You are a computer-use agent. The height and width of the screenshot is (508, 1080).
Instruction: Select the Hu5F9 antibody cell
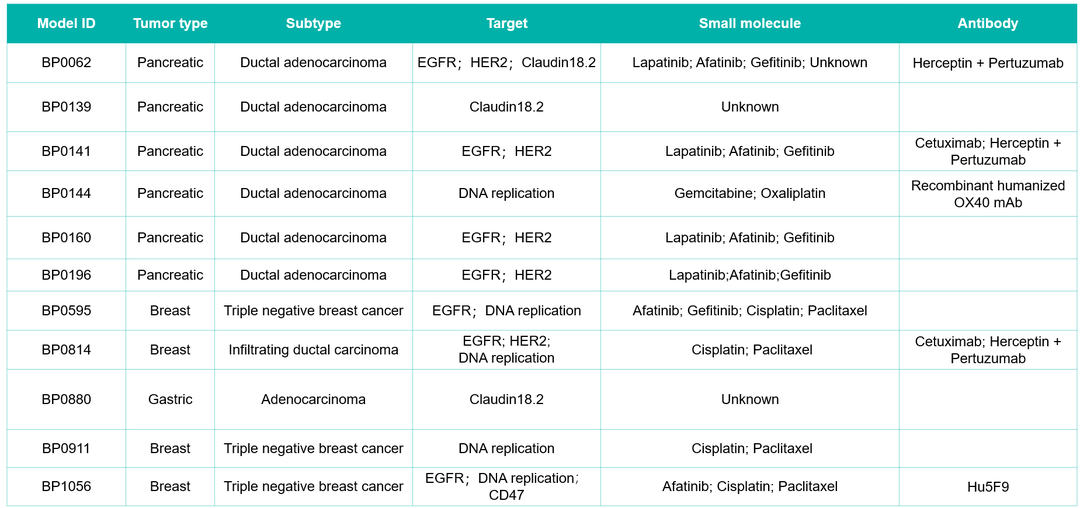(x=988, y=487)
